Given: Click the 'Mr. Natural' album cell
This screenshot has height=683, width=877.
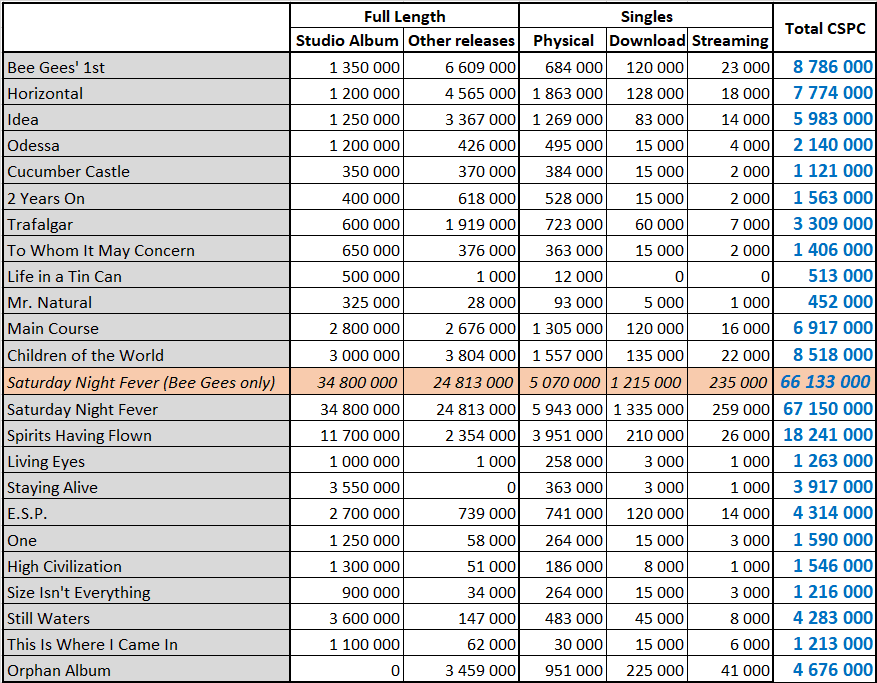Looking at the screenshot, I should pos(147,302).
